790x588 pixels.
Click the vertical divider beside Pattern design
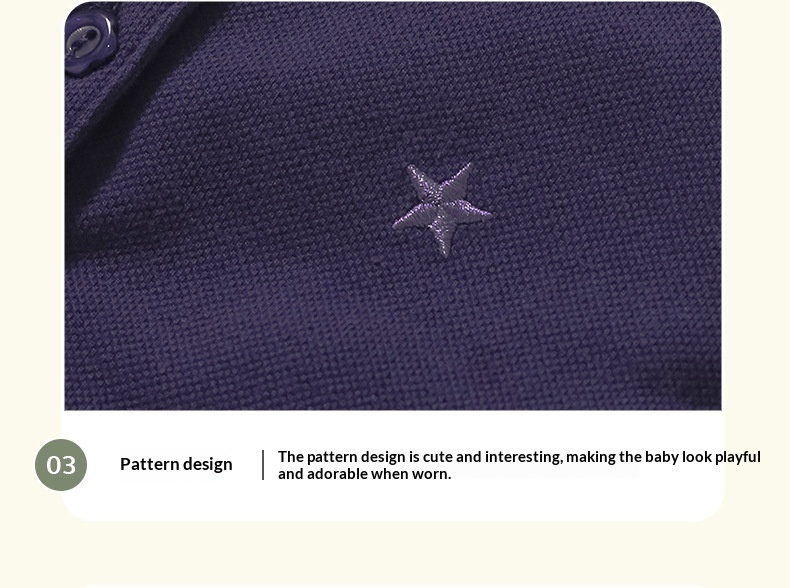(263, 465)
